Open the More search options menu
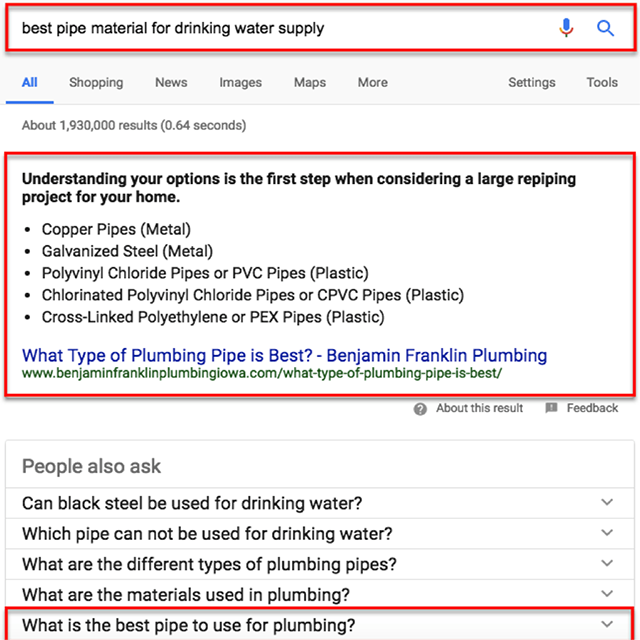 [373, 82]
